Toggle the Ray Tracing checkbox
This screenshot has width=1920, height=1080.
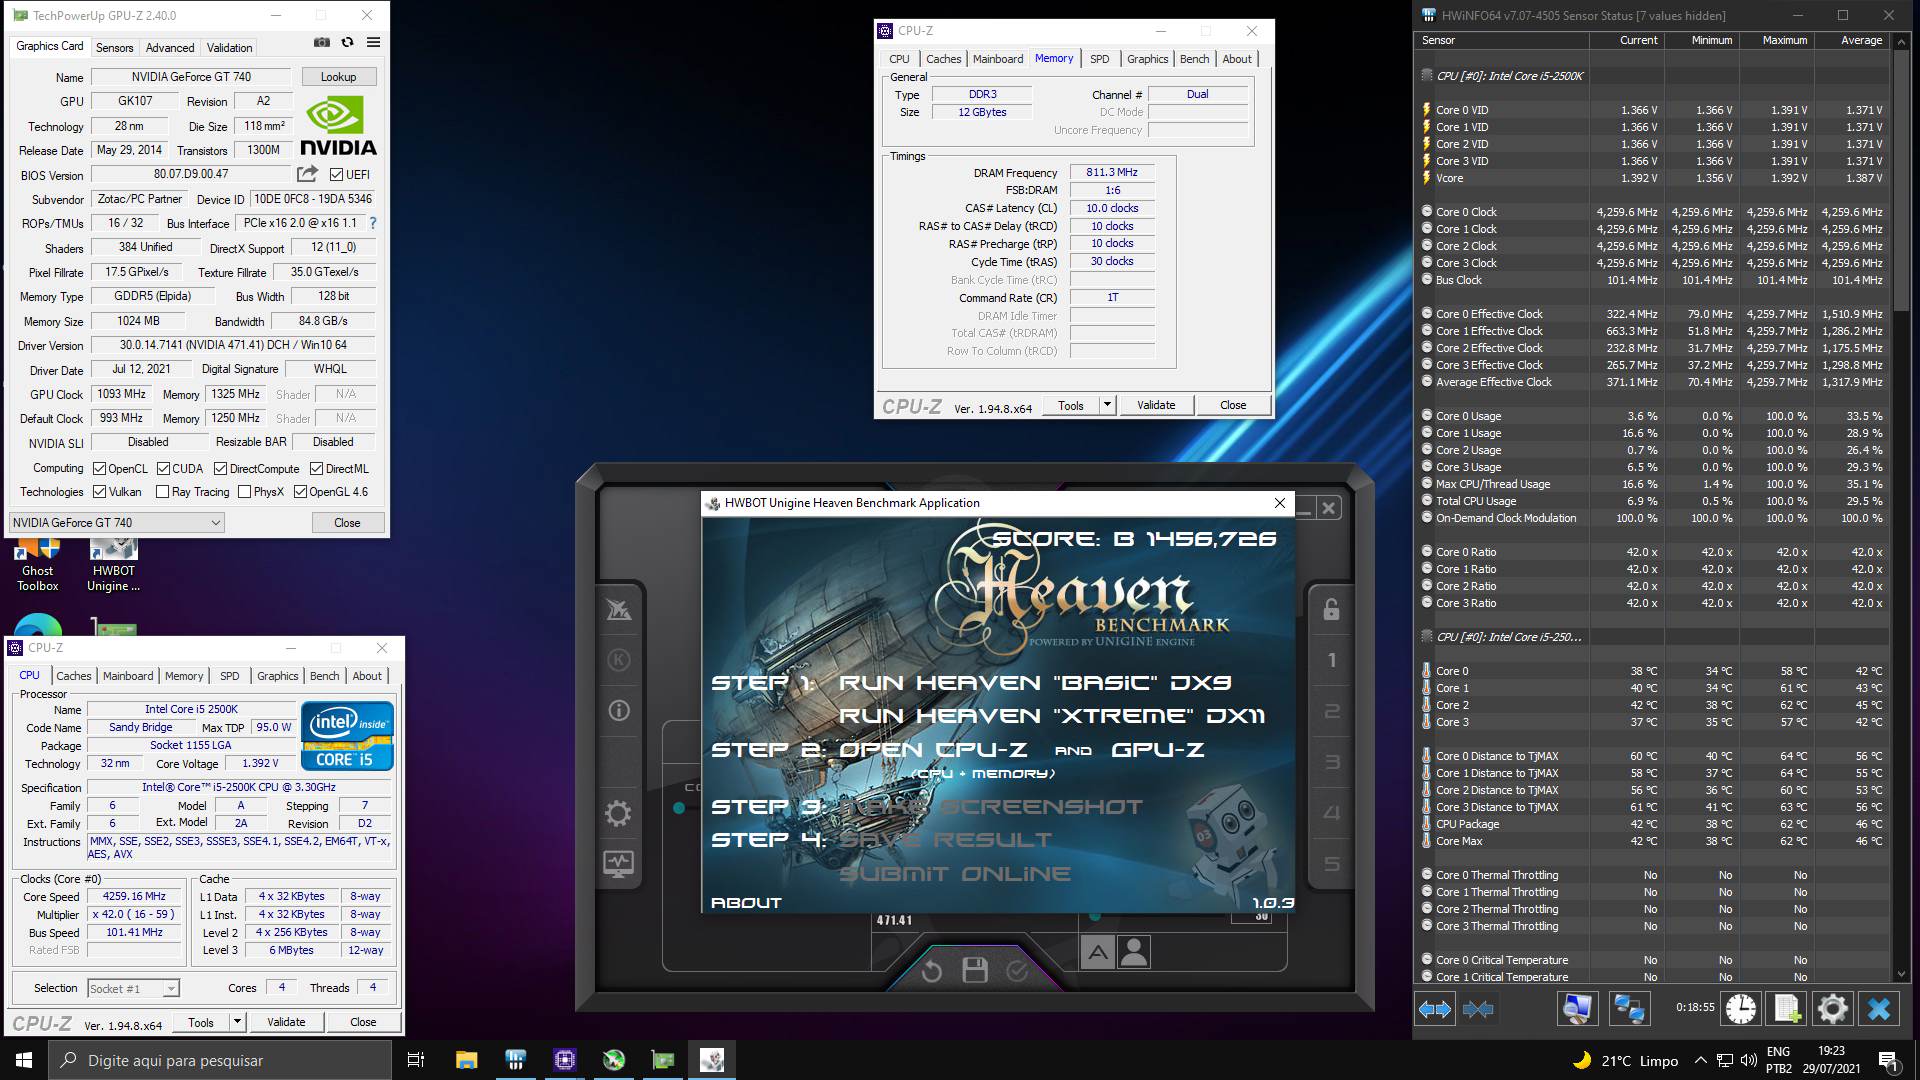162,492
